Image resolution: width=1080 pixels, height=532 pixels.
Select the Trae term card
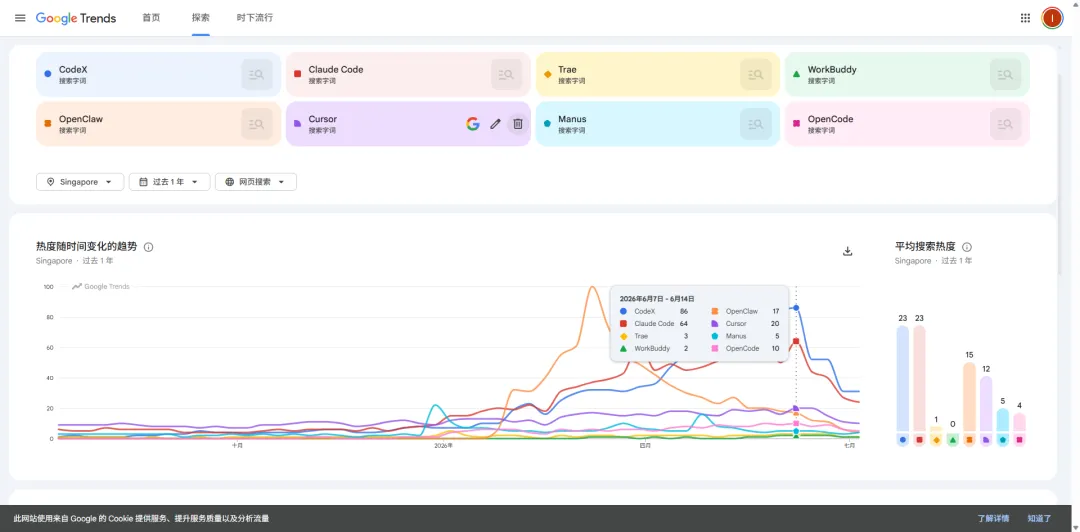point(658,74)
